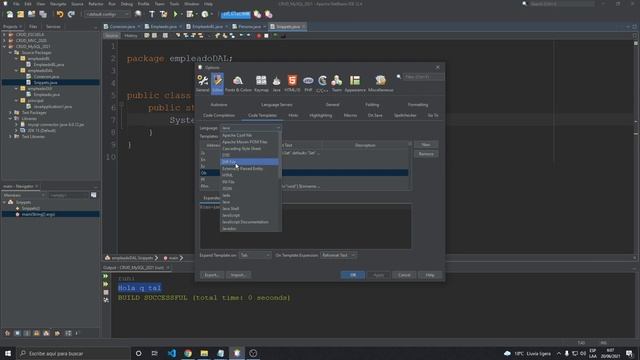The image size is (640, 360).
Task: Open the default config dropdown in toolbar
Action: pos(107,14)
